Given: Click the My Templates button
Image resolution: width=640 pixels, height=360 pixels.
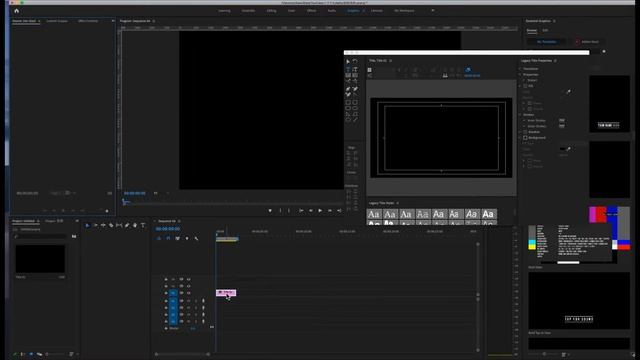Looking at the screenshot, I should (547, 42).
